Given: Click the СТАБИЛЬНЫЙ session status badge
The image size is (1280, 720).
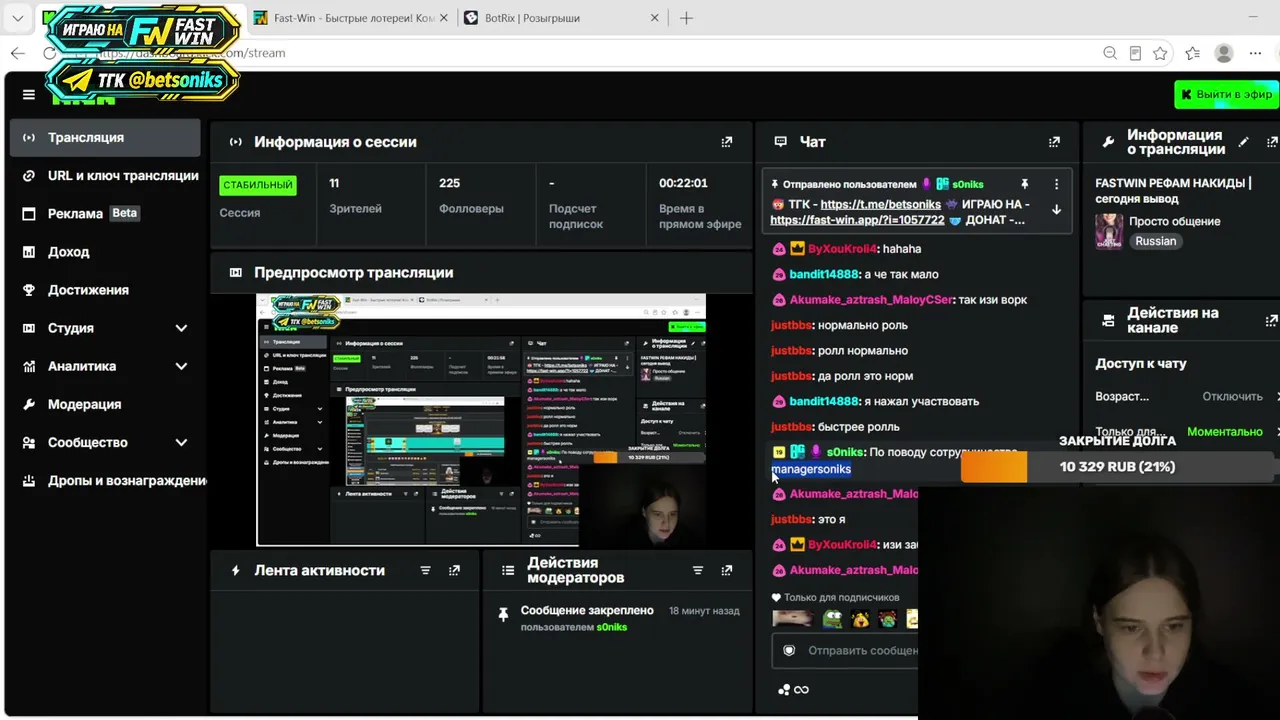Looking at the screenshot, I should click(x=258, y=185).
